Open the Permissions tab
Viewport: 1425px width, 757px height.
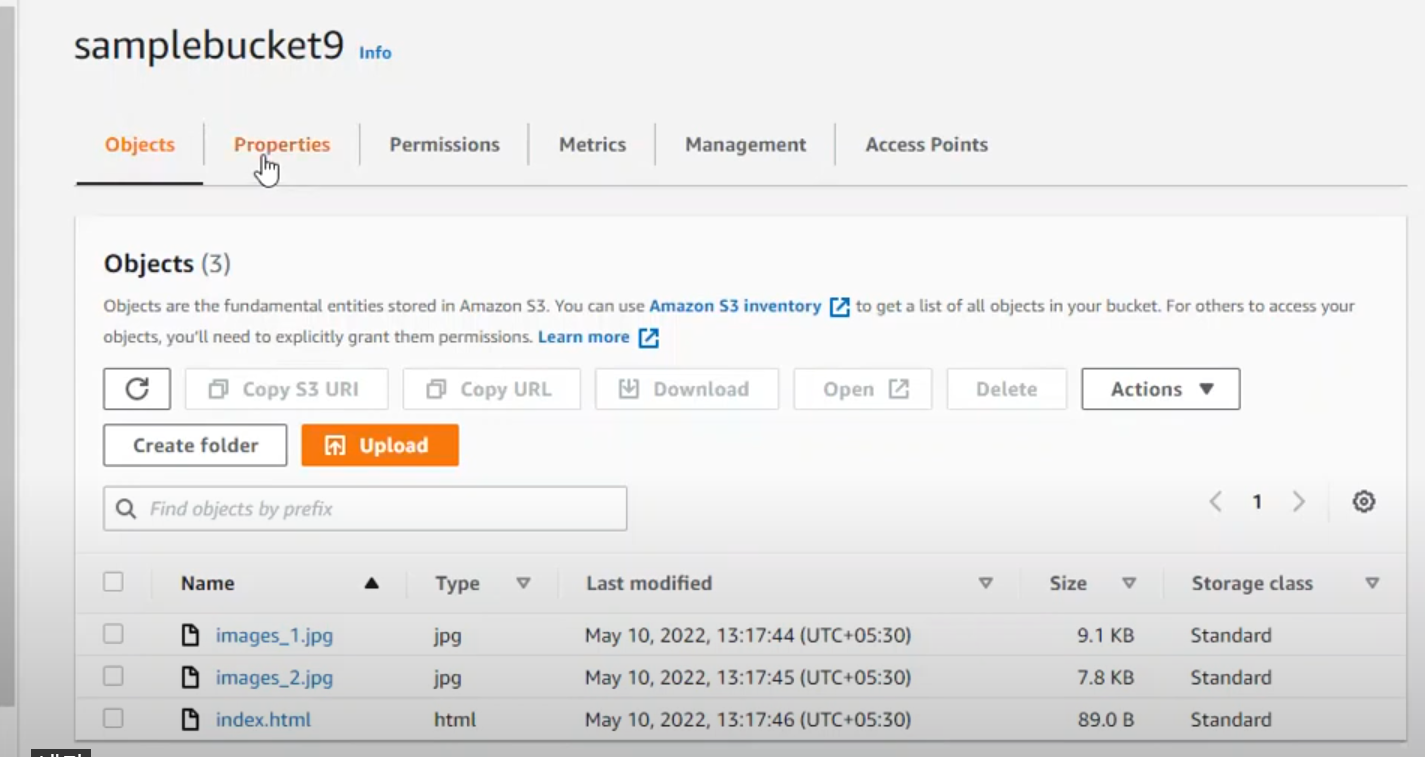point(444,145)
